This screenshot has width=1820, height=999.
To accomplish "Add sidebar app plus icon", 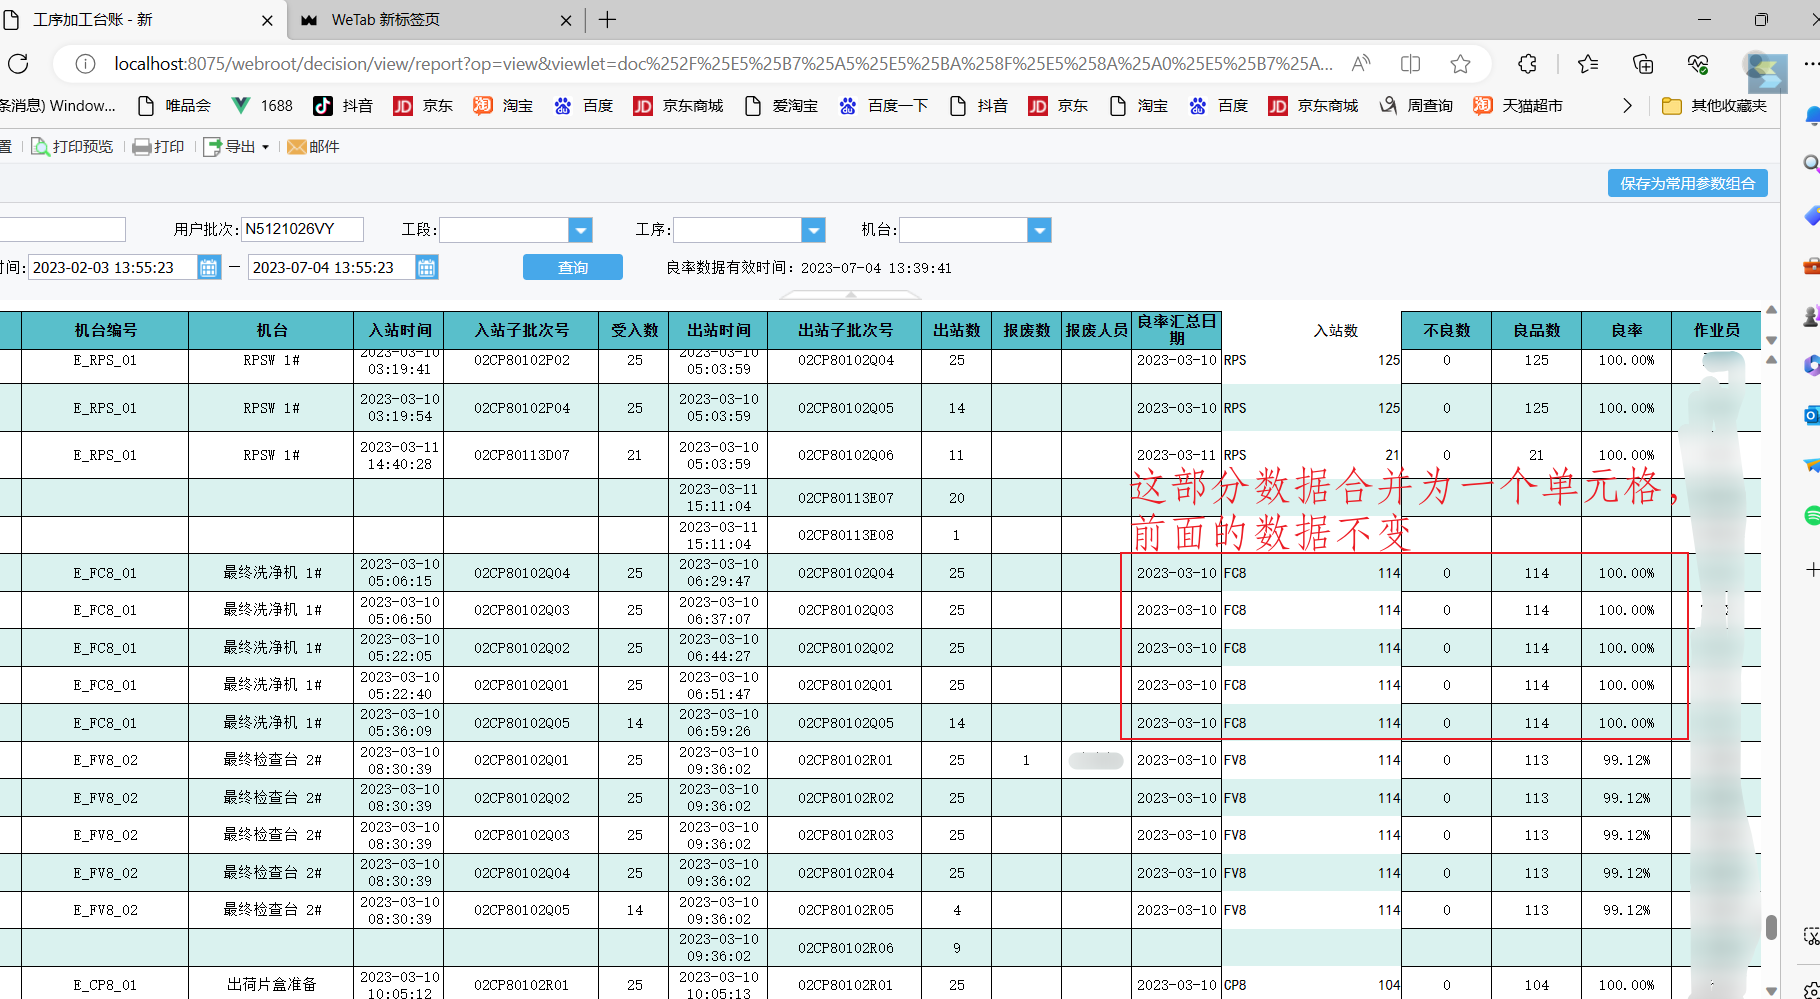I will [x=1811, y=569].
